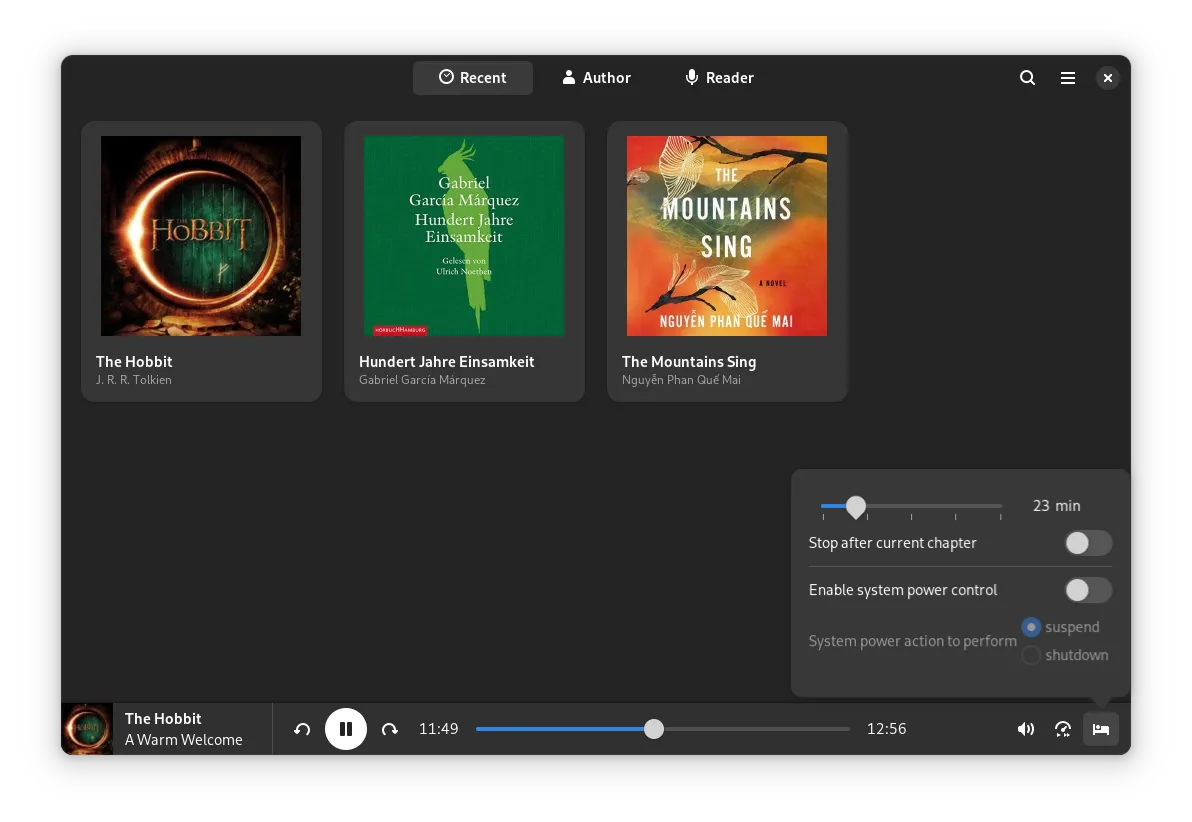
Task: Select the suspend radio option
Action: 1031,627
